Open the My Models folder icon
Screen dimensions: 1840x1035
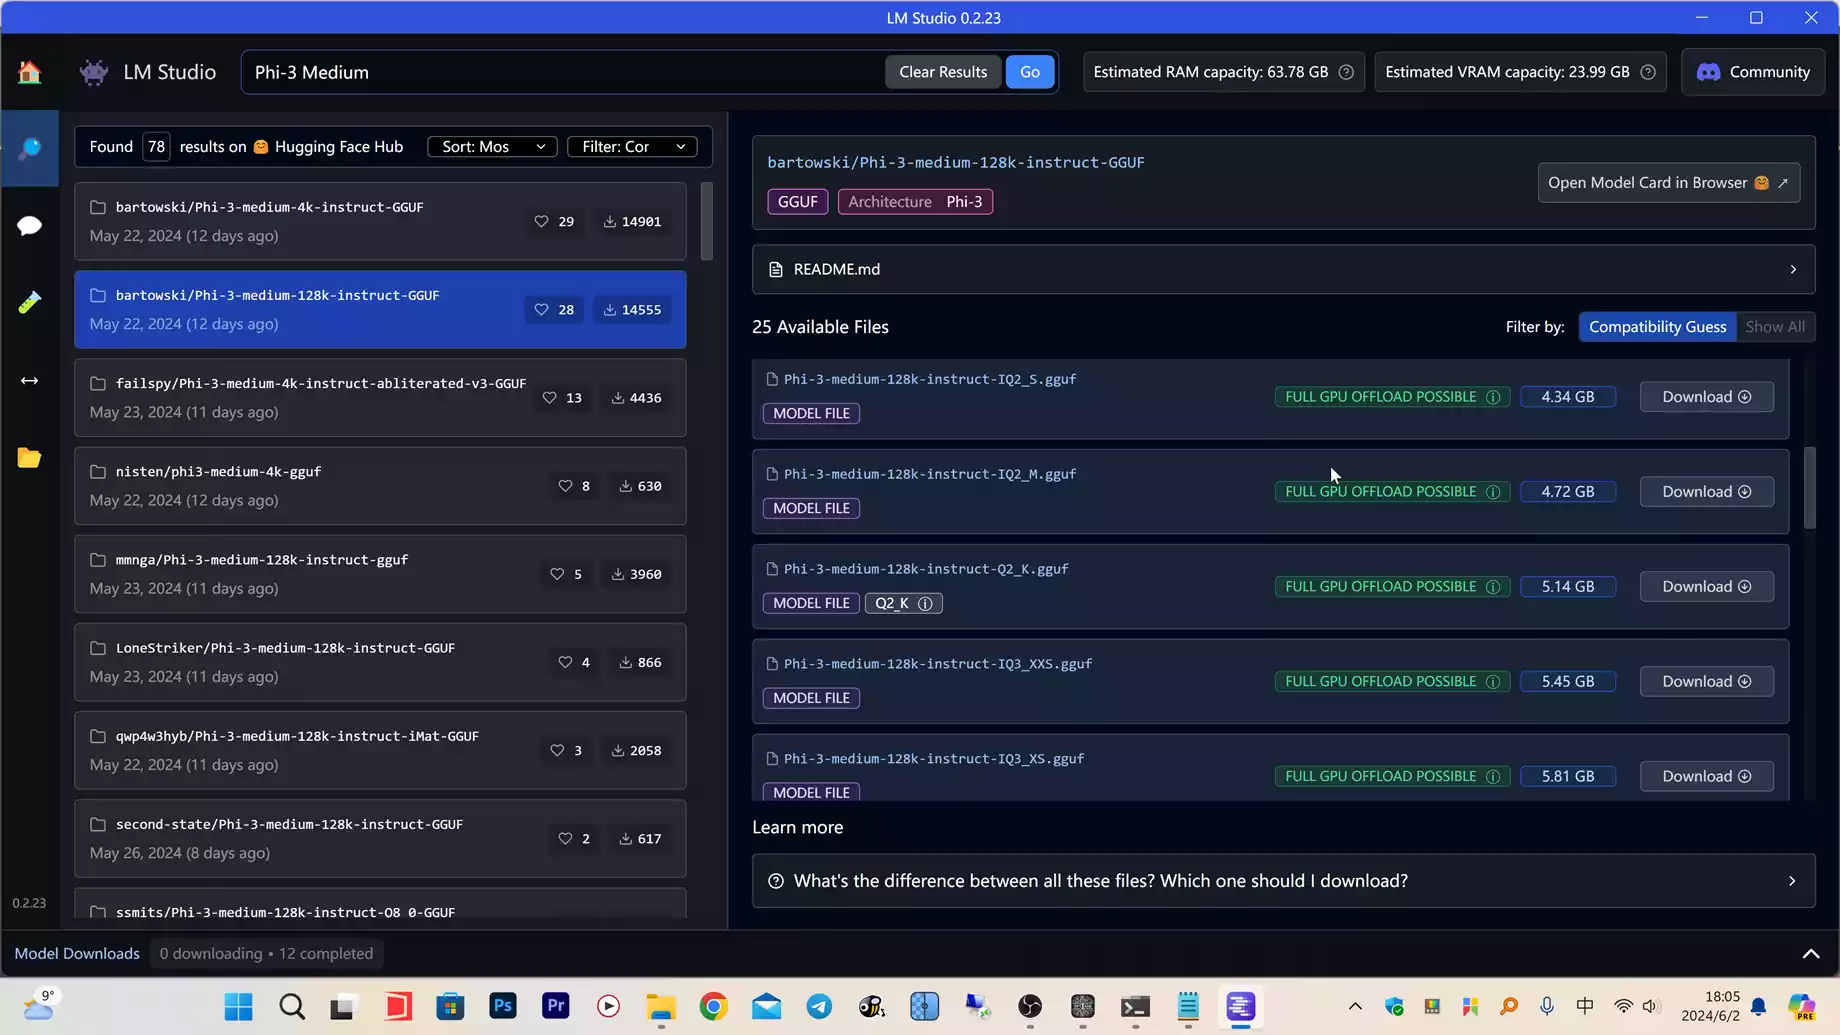29,458
